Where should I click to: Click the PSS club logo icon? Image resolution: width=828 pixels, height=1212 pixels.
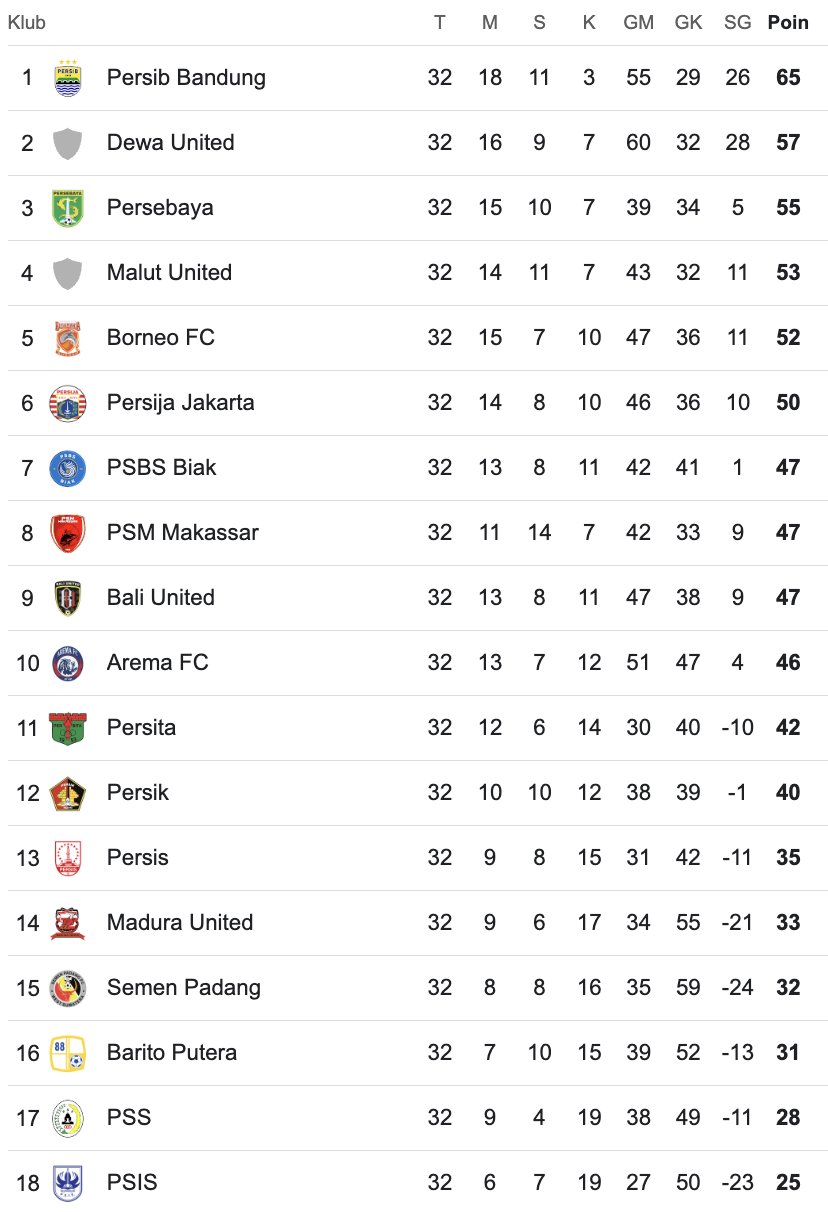tap(67, 1118)
